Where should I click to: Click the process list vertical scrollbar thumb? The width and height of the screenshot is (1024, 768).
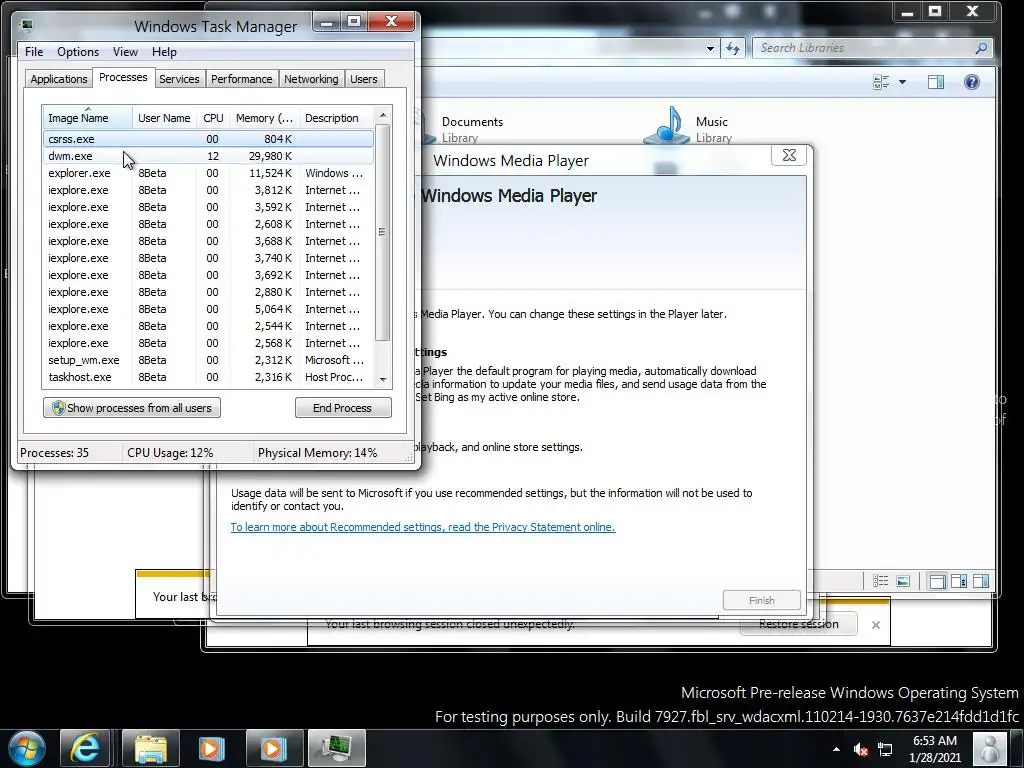coord(383,232)
